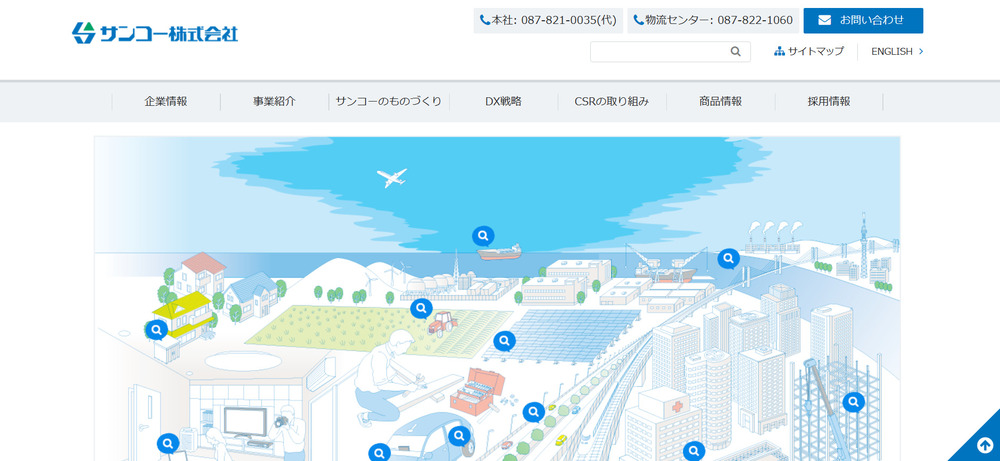Viewport: 1000px width, 461px height.
Task: Click the search magnifier icon in search box
Action: pyautogui.click(x=735, y=52)
